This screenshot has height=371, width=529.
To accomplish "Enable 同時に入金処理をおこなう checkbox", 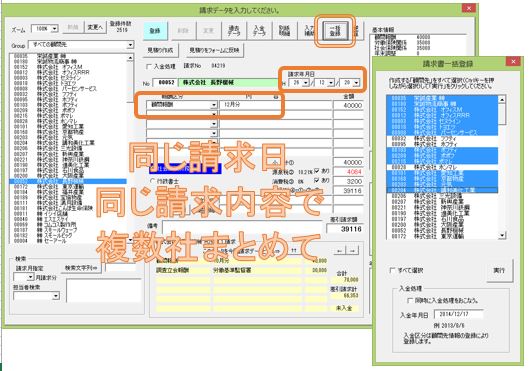I will coord(410,300).
